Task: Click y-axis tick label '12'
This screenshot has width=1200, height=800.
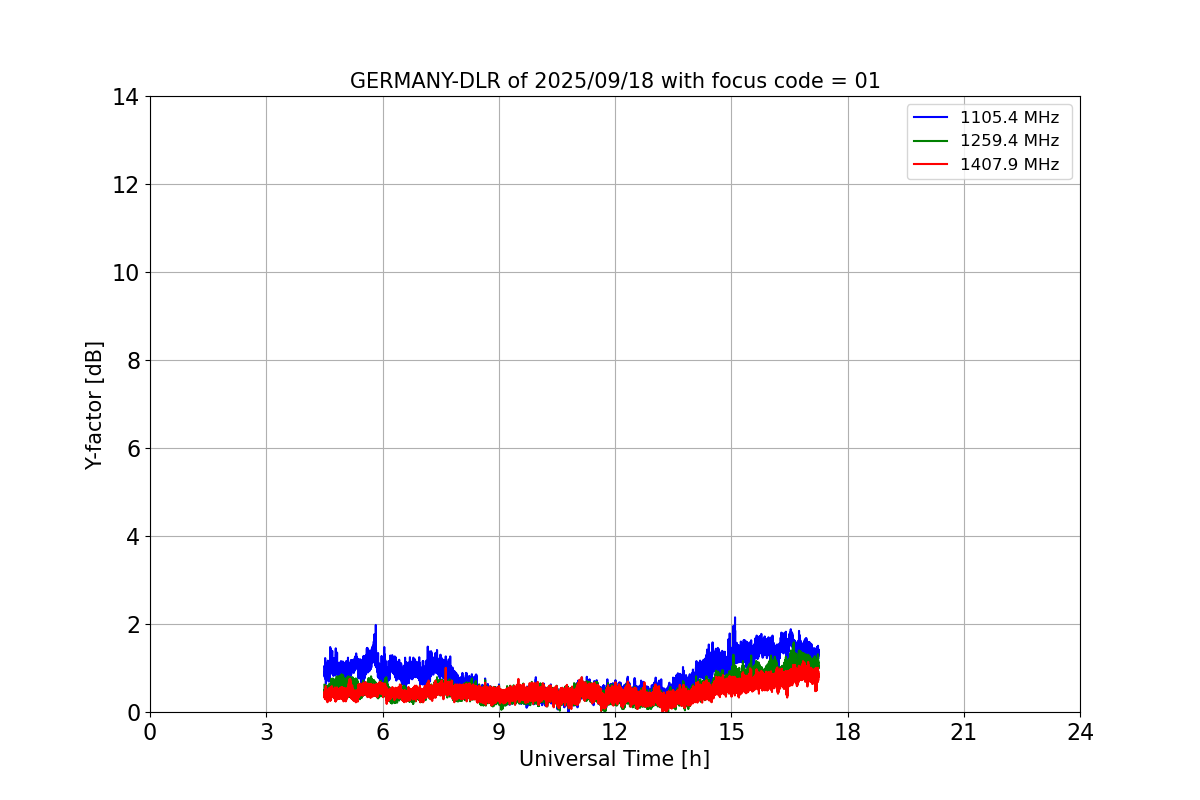Action: (x=126, y=185)
